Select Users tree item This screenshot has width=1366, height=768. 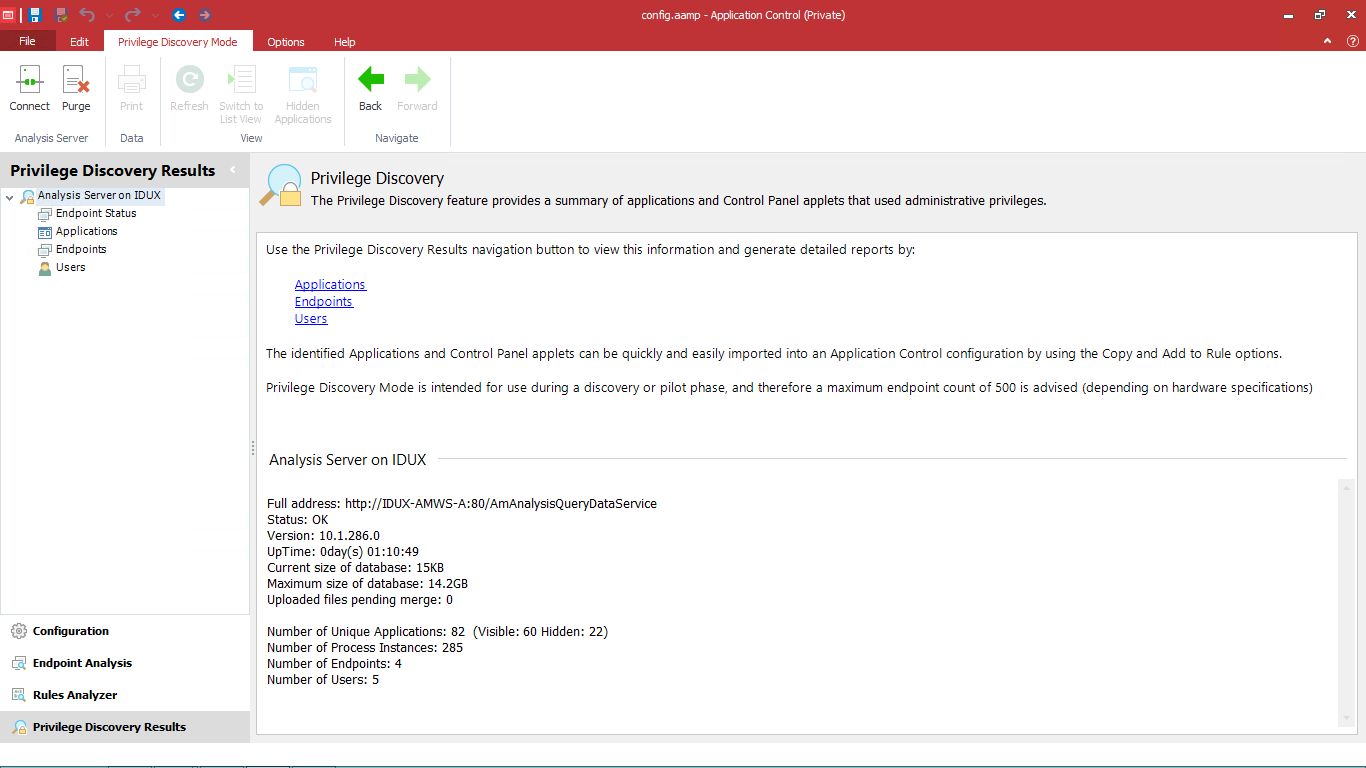[71, 267]
